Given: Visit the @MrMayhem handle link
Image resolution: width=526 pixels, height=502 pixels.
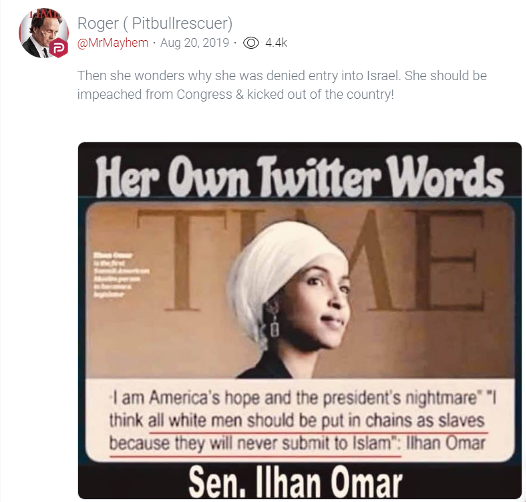Looking at the screenshot, I should tap(113, 43).
